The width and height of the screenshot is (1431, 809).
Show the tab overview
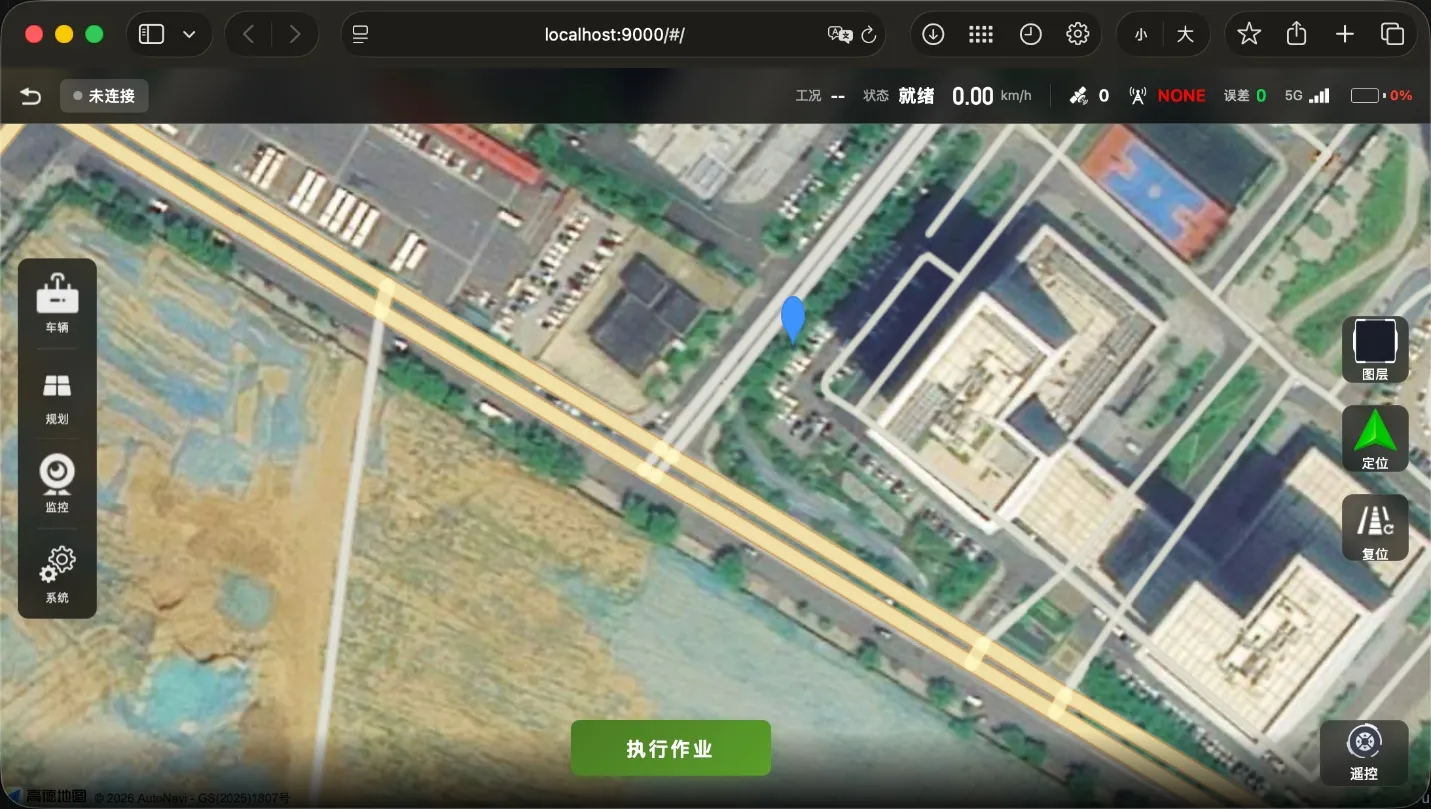click(1393, 35)
